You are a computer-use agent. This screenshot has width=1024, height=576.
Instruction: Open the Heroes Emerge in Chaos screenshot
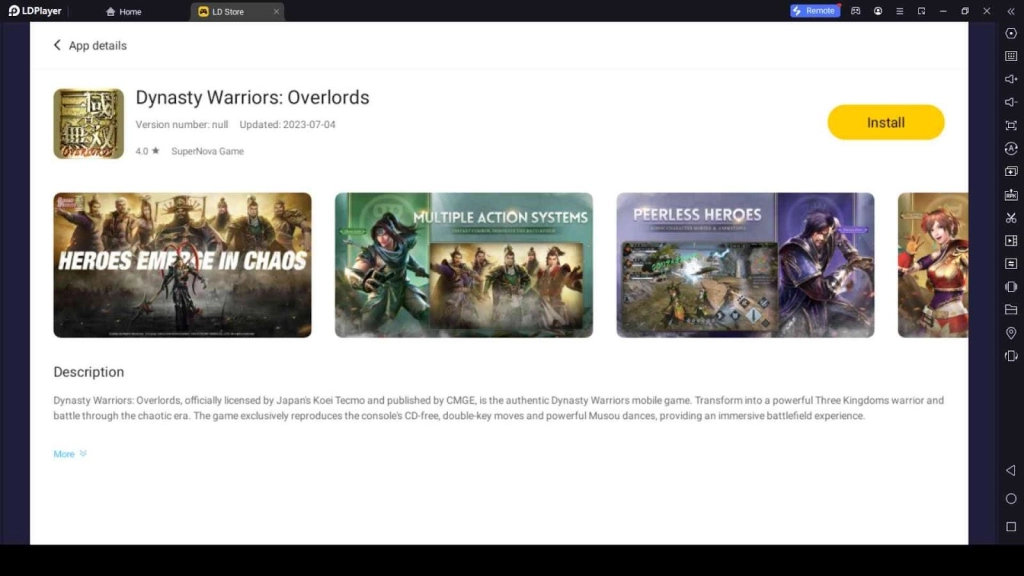(182, 265)
